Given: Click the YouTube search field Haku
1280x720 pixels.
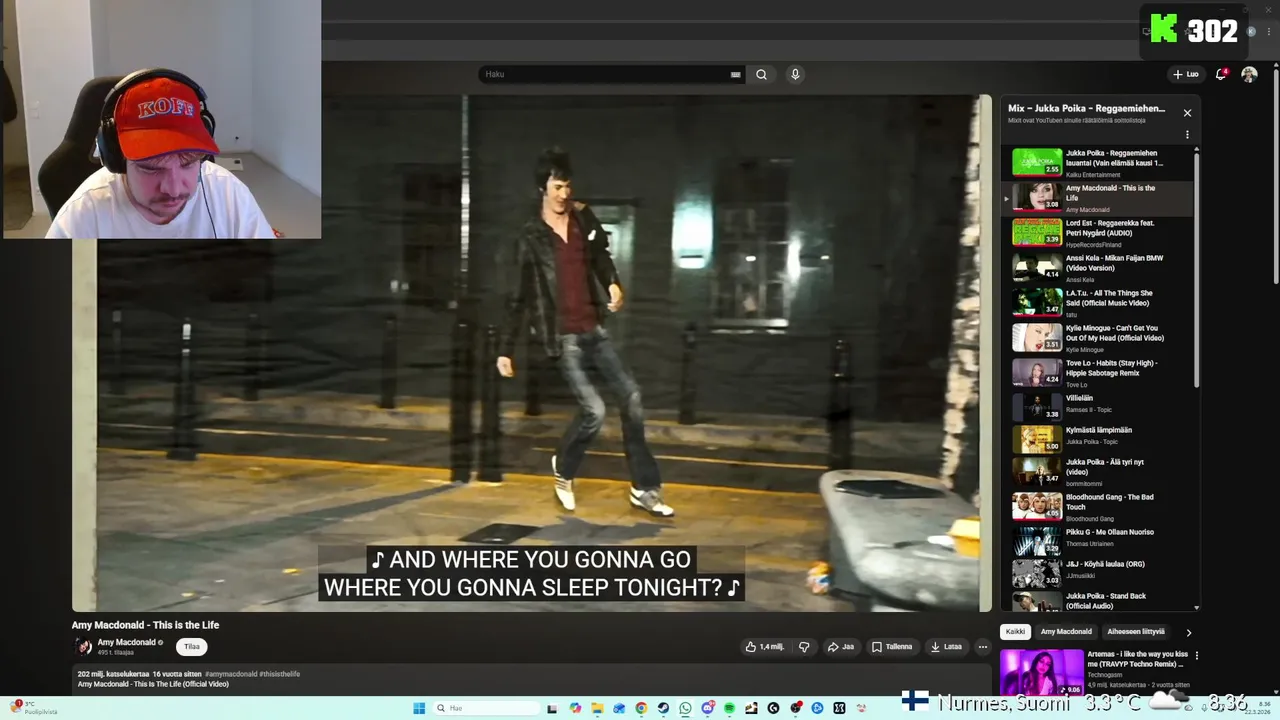Looking at the screenshot, I should (606, 74).
